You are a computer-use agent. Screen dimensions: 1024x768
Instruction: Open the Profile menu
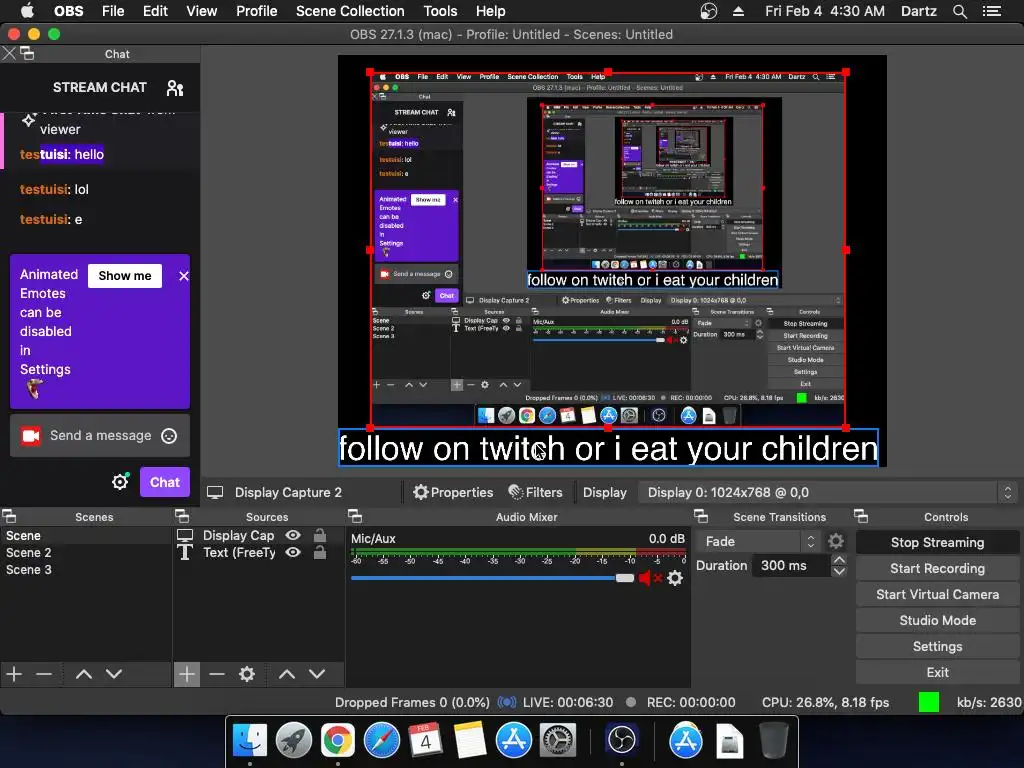tap(257, 11)
